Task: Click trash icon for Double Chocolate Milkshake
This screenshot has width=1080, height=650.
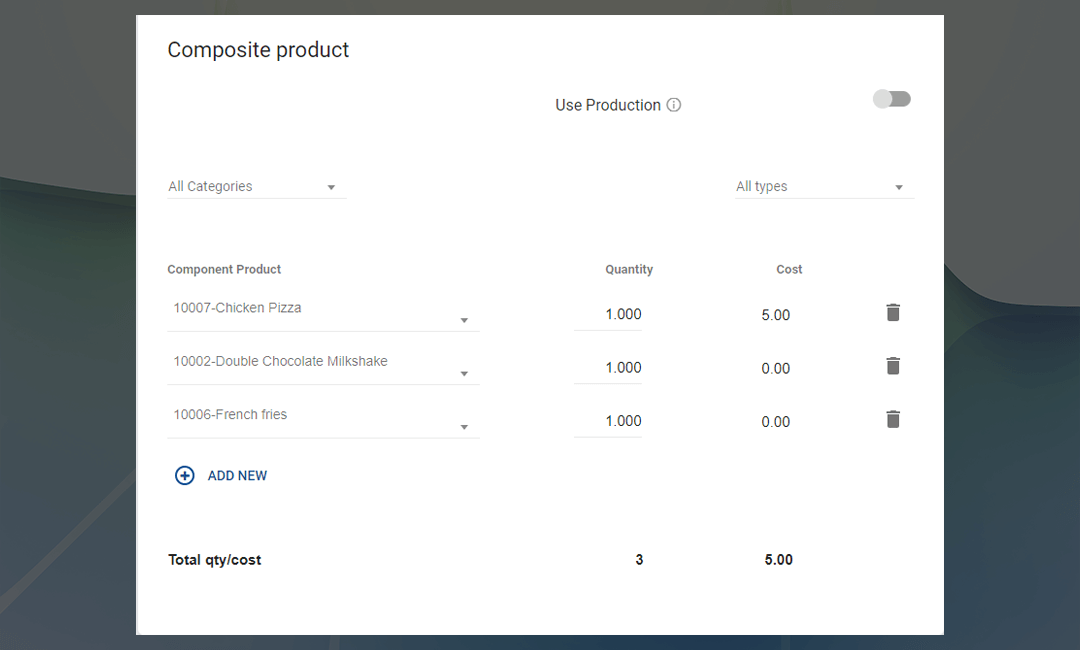Action: (x=893, y=366)
